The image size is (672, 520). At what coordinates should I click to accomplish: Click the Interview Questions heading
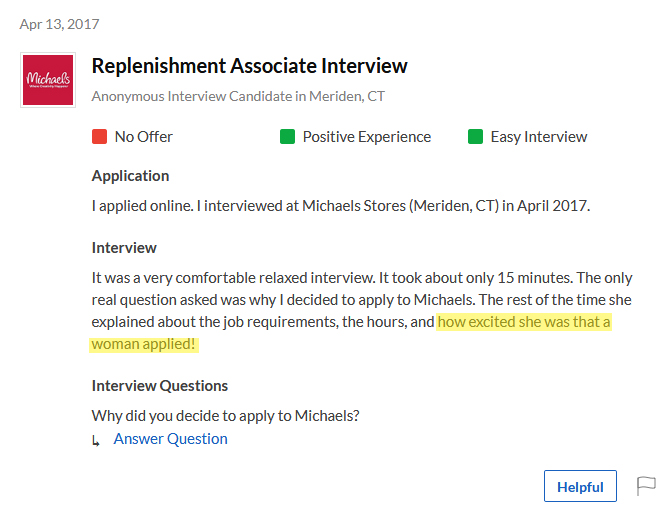(159, 386)
